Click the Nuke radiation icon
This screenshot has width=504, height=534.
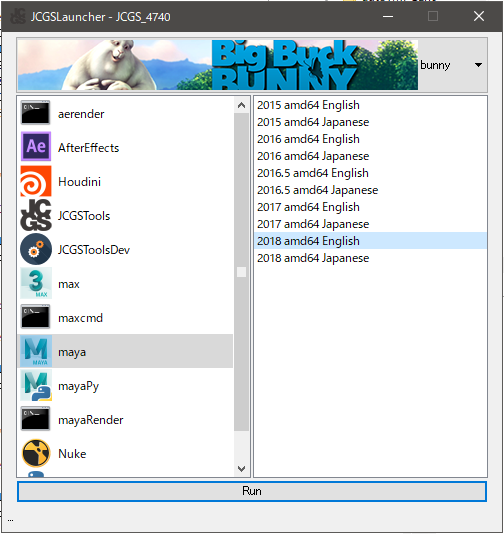tap(36, 453)
